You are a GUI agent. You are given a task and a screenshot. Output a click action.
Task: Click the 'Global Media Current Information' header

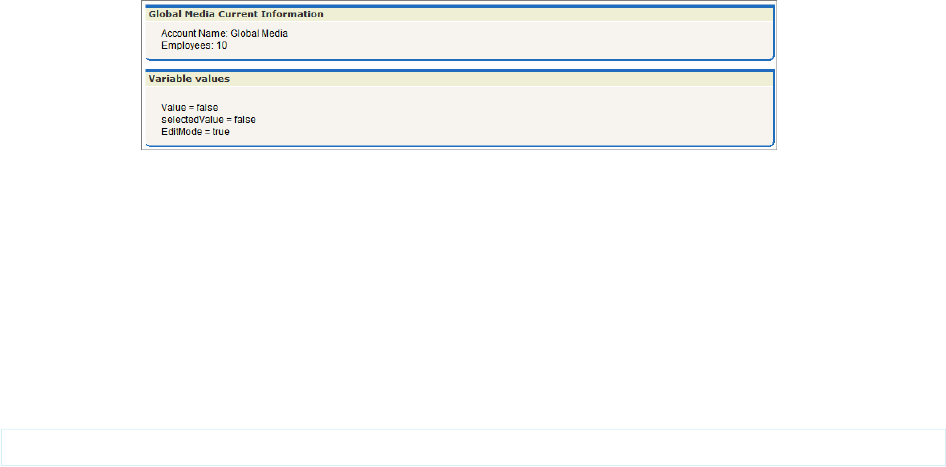(x=236, y=14)
